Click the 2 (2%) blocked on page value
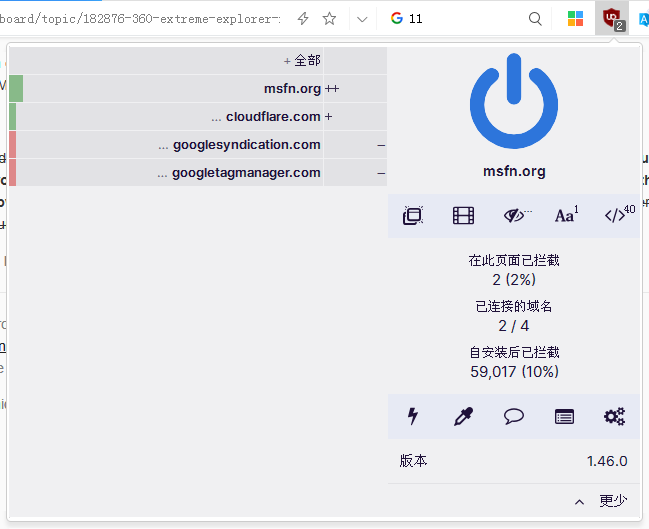The width and height of the screenshot is (649, 529). tap(514, 280)
